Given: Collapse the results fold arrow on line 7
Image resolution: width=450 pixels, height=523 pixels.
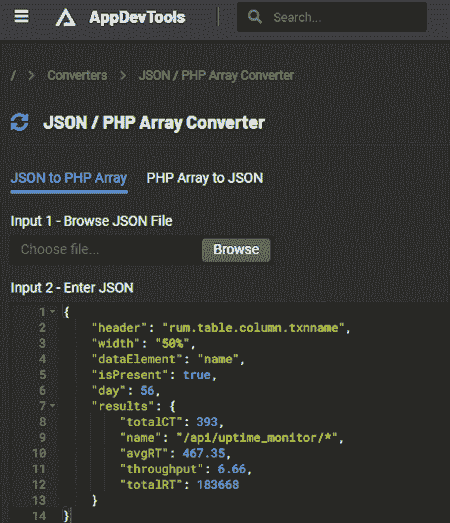Looking at the screenshot, I should tap(53, 406).
